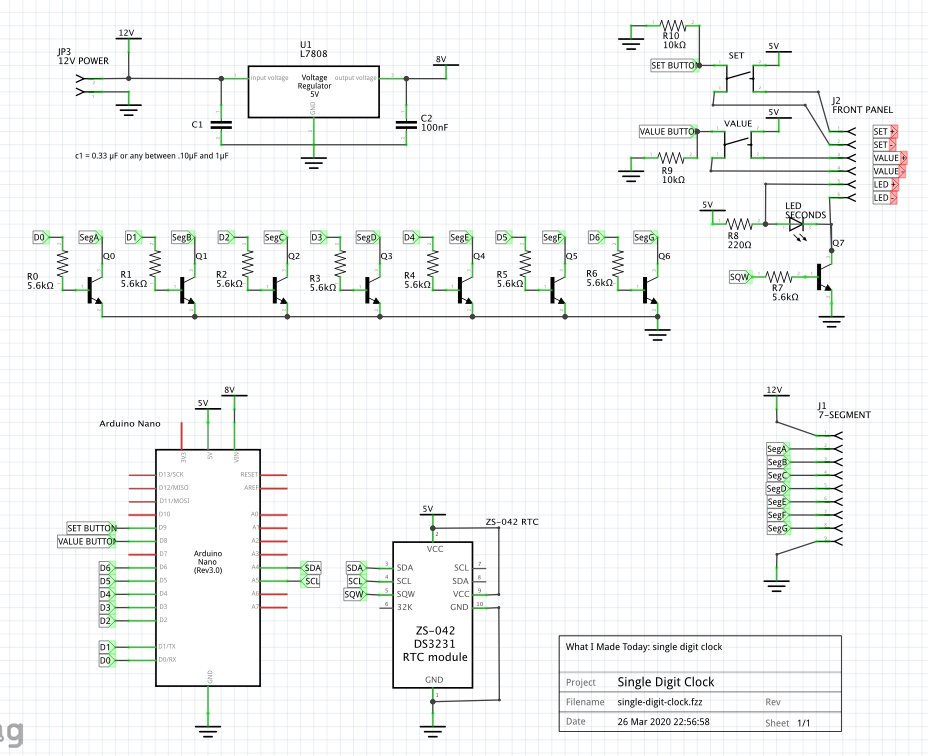Select the JP3 12V POWER connector
Viewport: 928px width, 756px height.
point(83,90)
